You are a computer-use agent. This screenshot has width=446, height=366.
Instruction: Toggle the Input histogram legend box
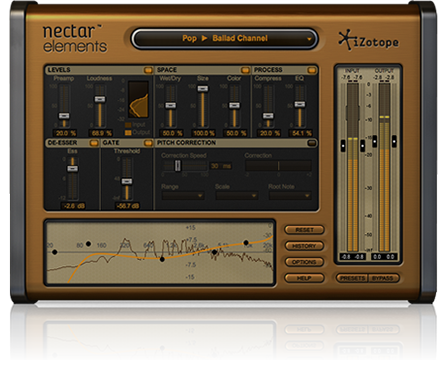(128, 125)
